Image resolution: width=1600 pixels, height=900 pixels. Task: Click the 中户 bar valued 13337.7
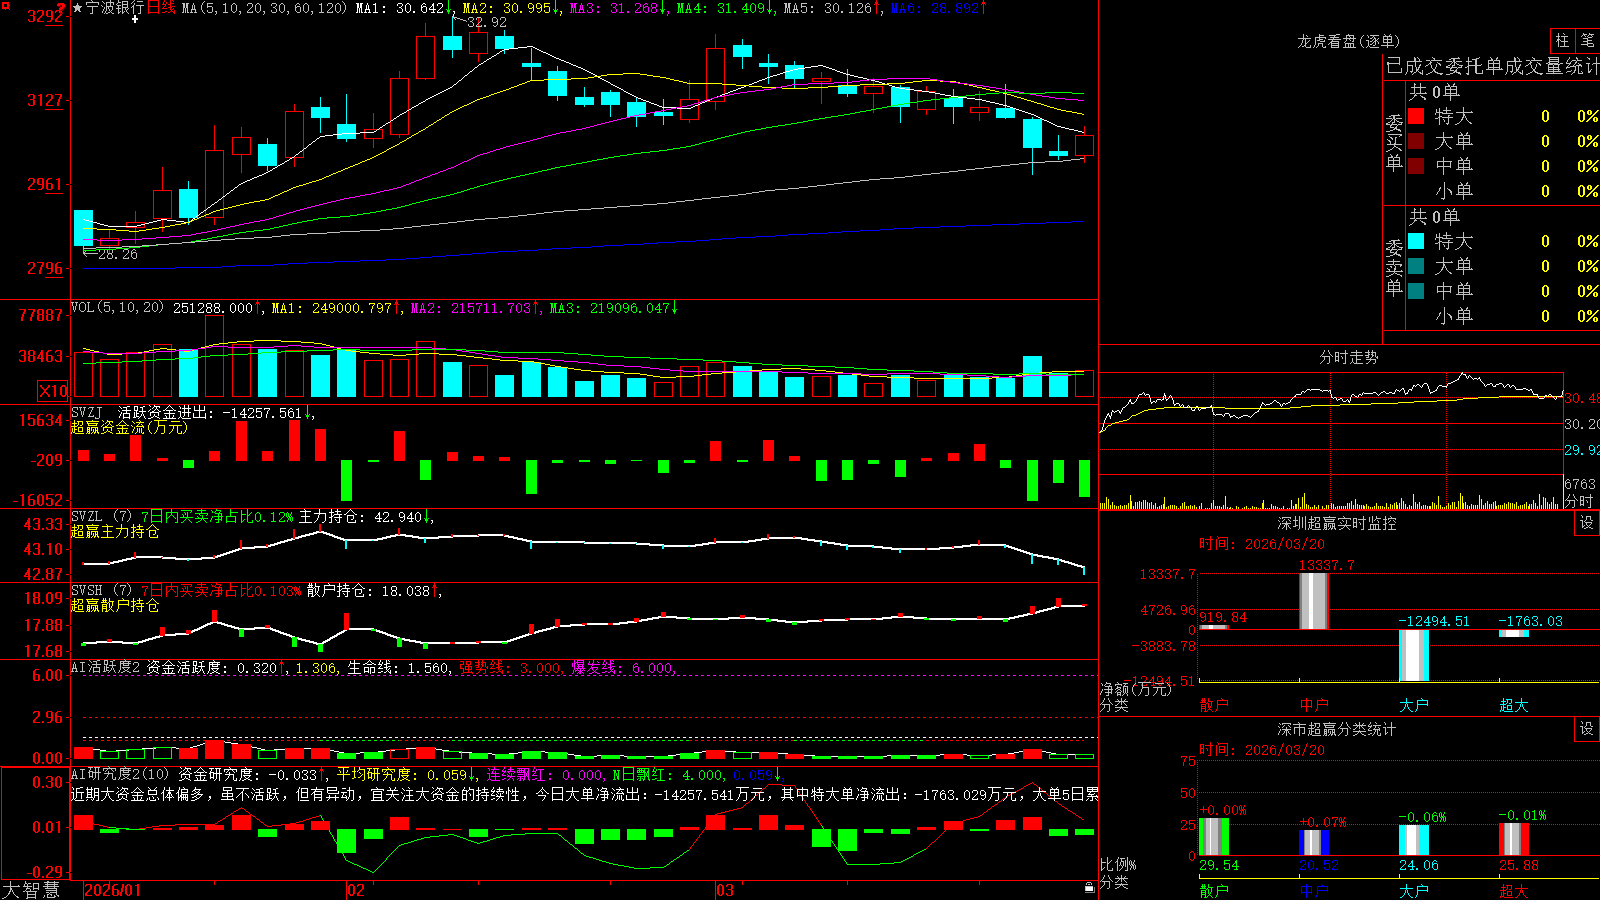coord(1314,601)
